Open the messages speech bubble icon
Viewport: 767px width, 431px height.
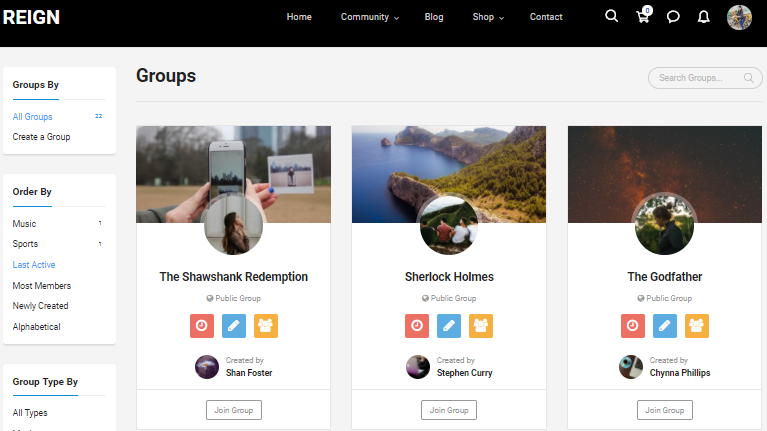pyautogui.click(x=674, y=17)
